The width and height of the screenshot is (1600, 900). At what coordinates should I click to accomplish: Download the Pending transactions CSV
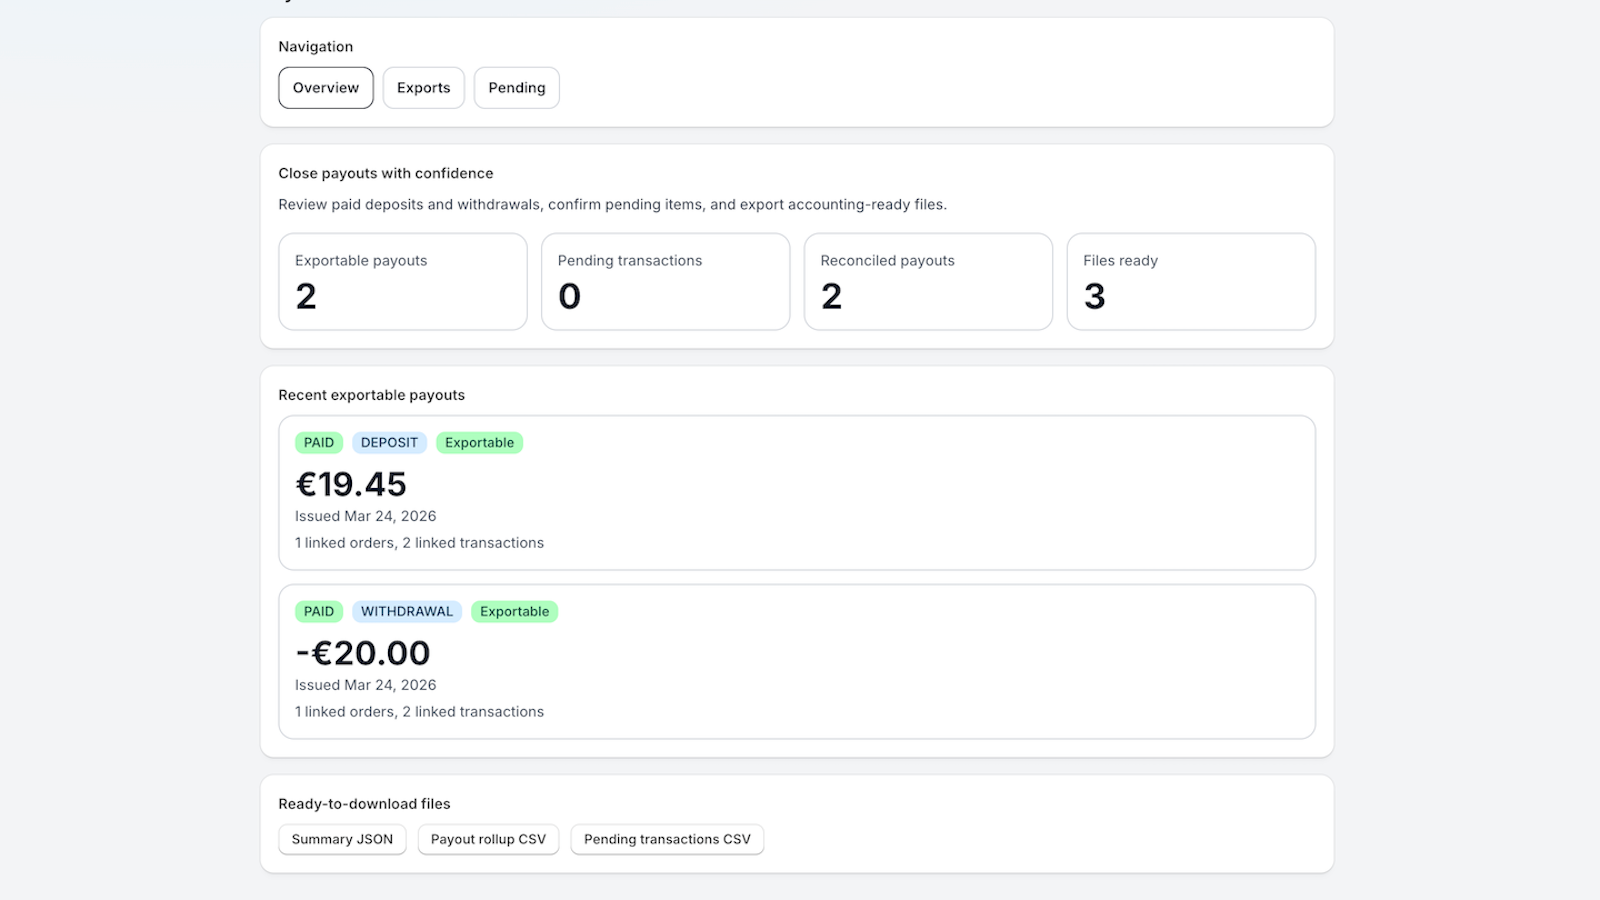(x=667, y=839)
